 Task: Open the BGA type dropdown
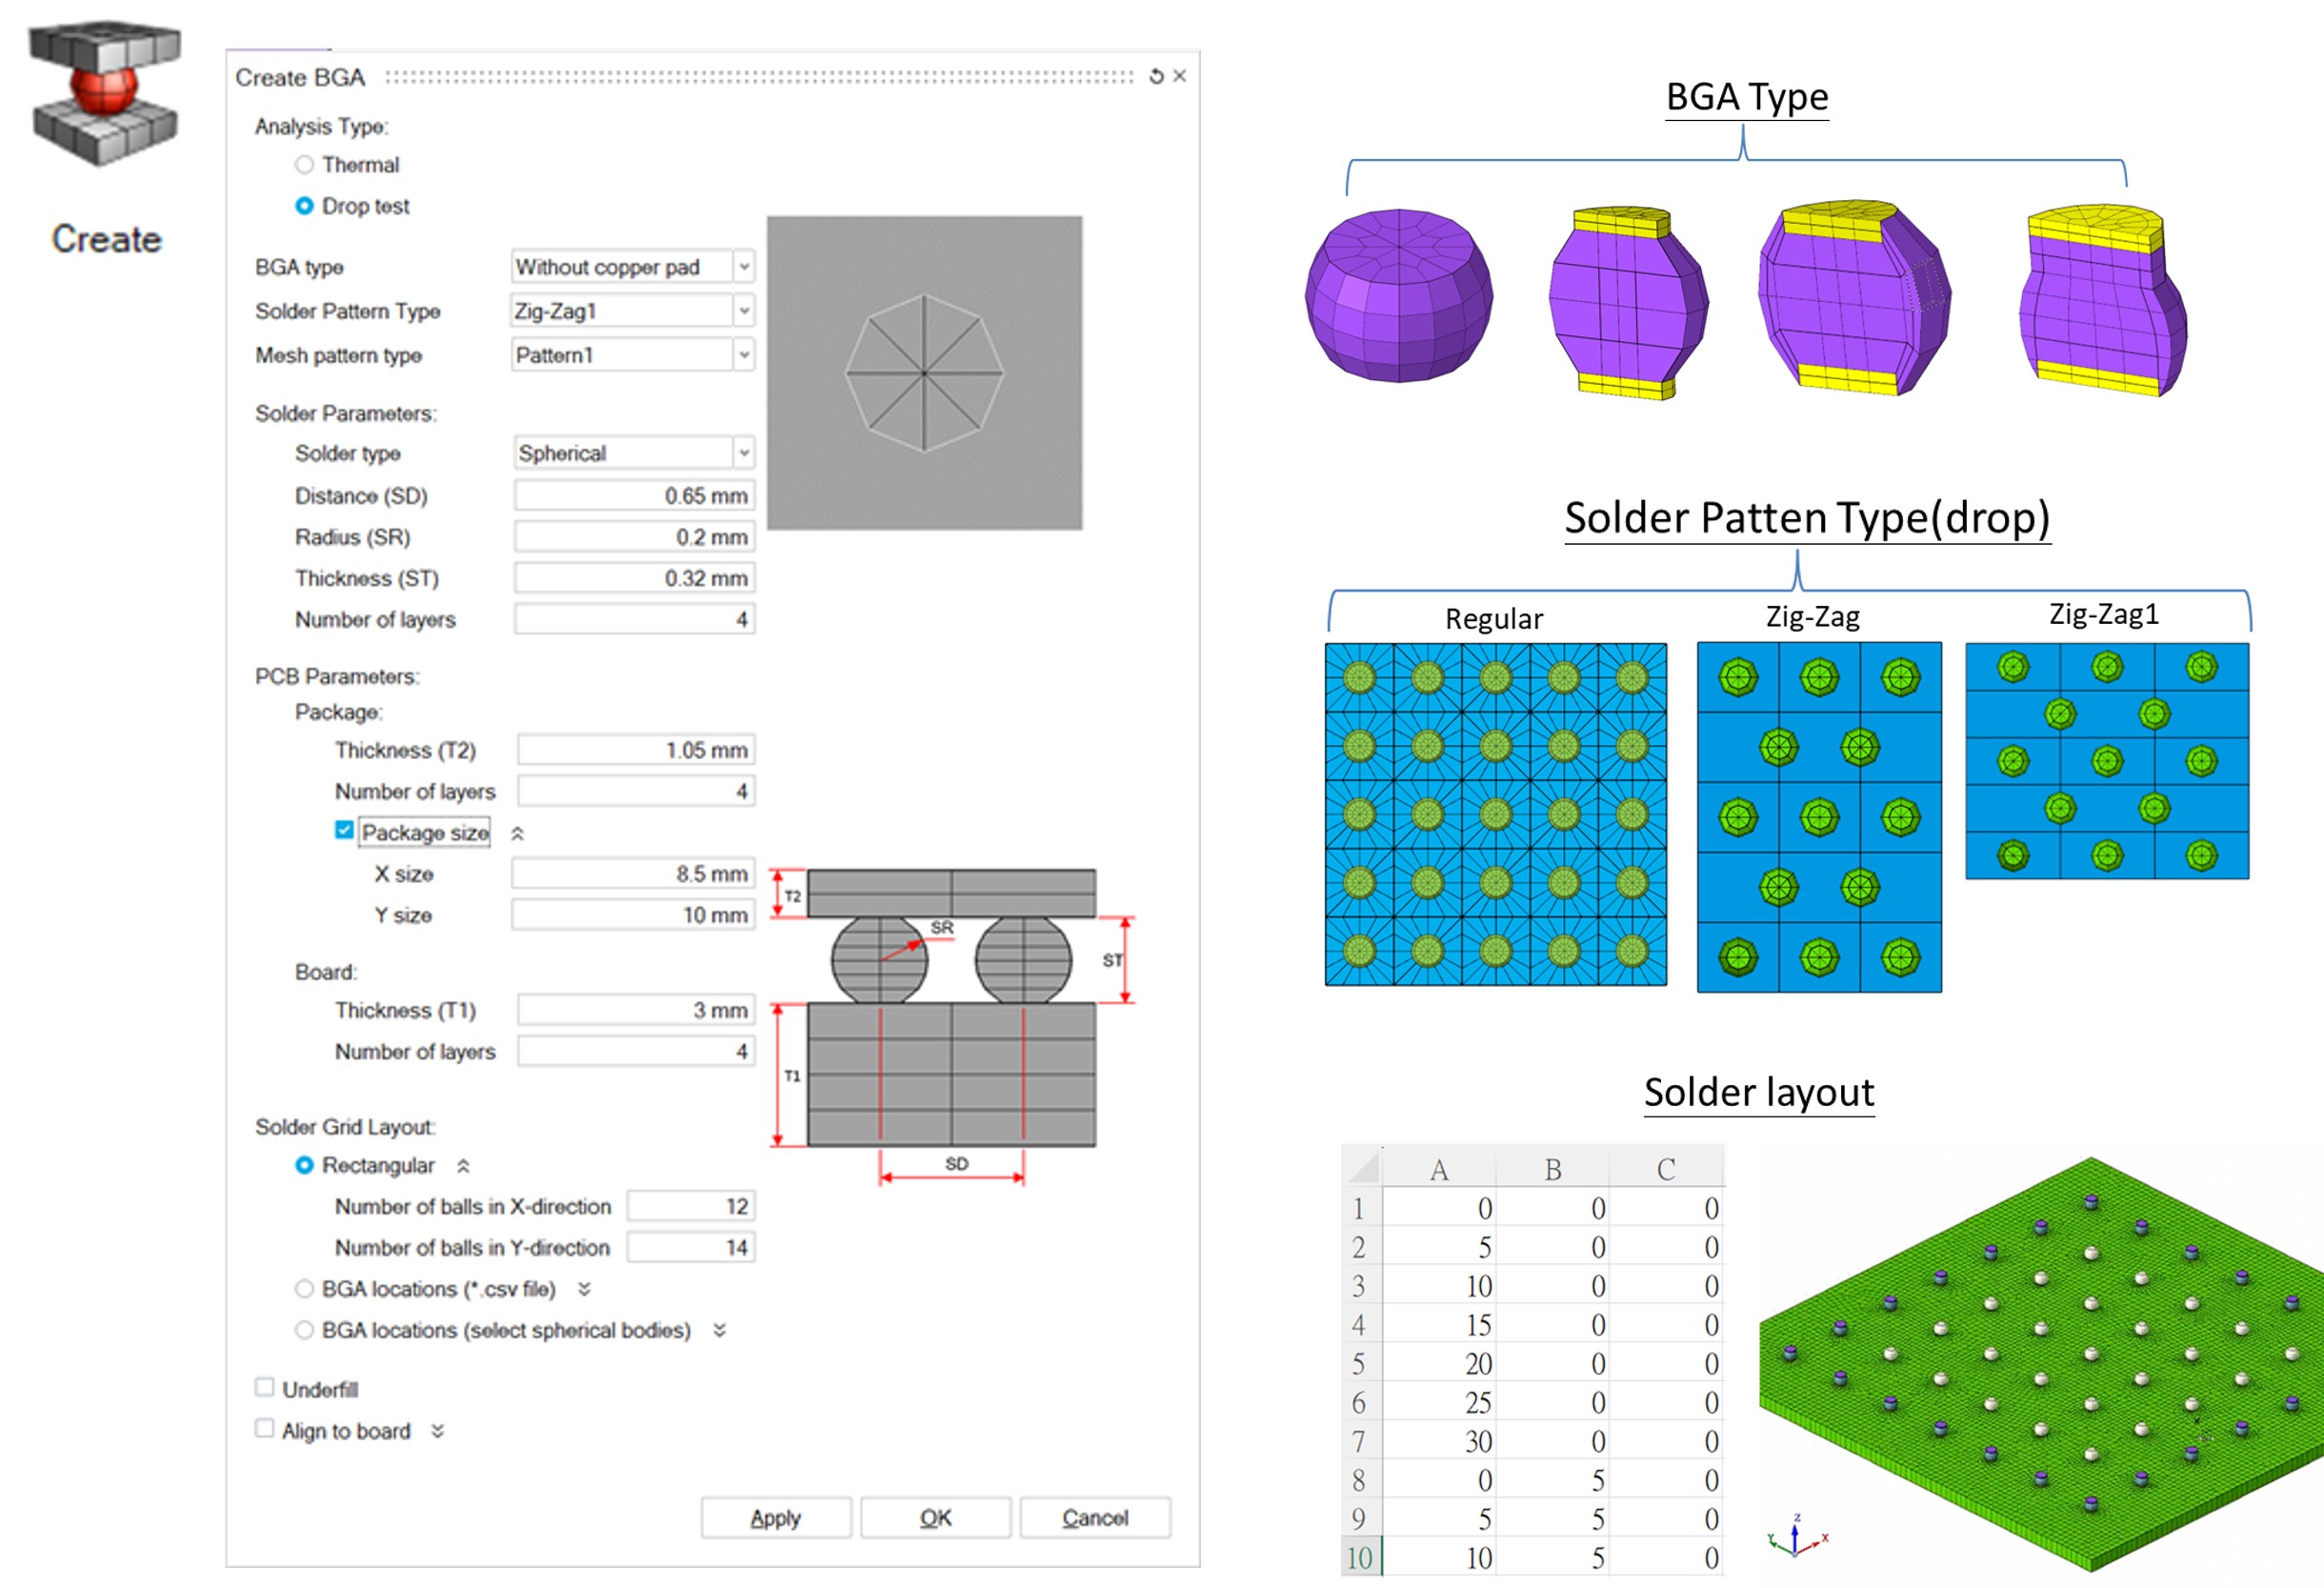click(743, 267)
